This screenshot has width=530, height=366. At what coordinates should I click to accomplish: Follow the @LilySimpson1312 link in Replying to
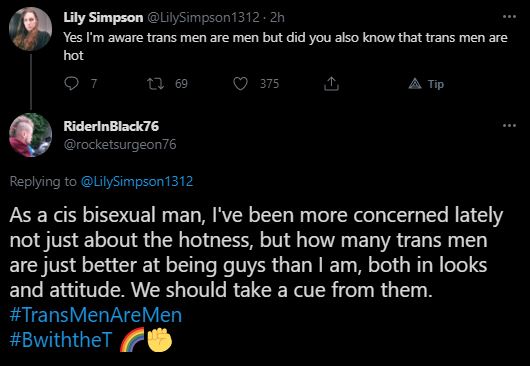point(137,181)
